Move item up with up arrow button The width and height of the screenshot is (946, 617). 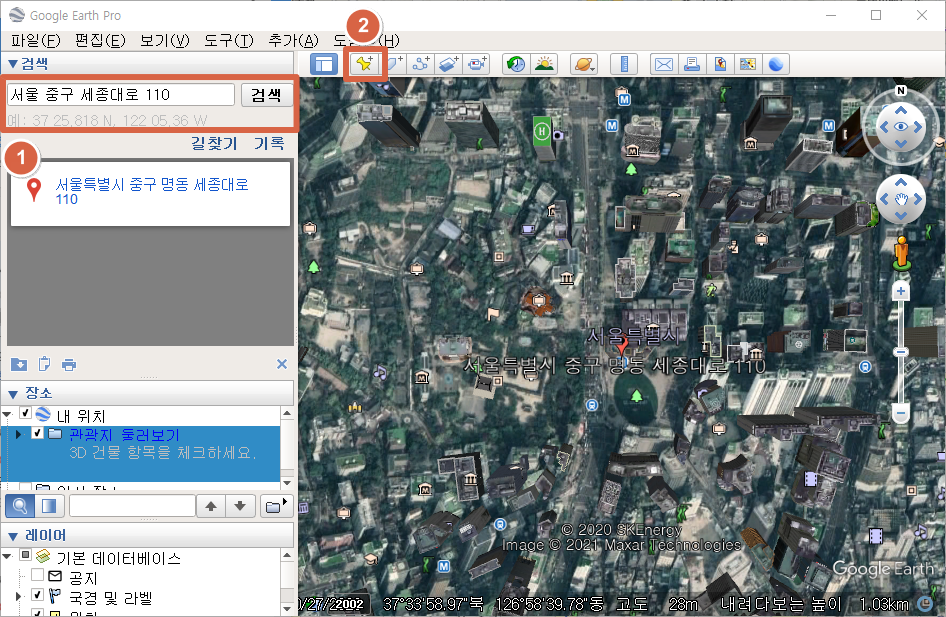[211, 505]
